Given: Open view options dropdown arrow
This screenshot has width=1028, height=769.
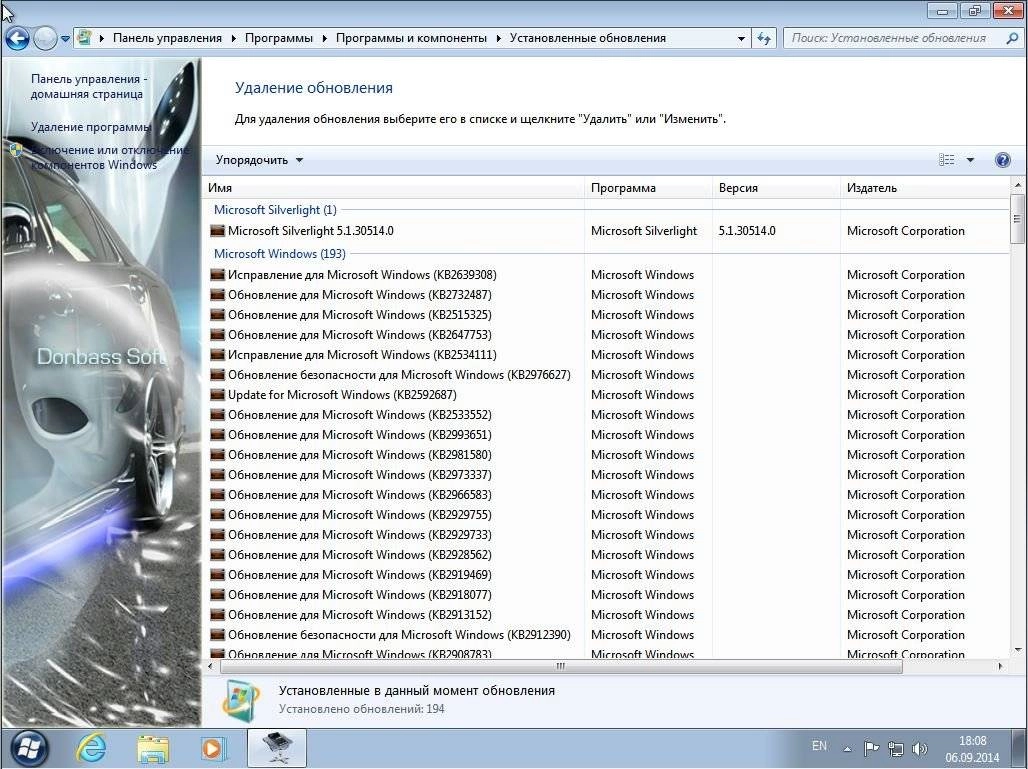Looking at the screenshot, I should pos(970,160).
